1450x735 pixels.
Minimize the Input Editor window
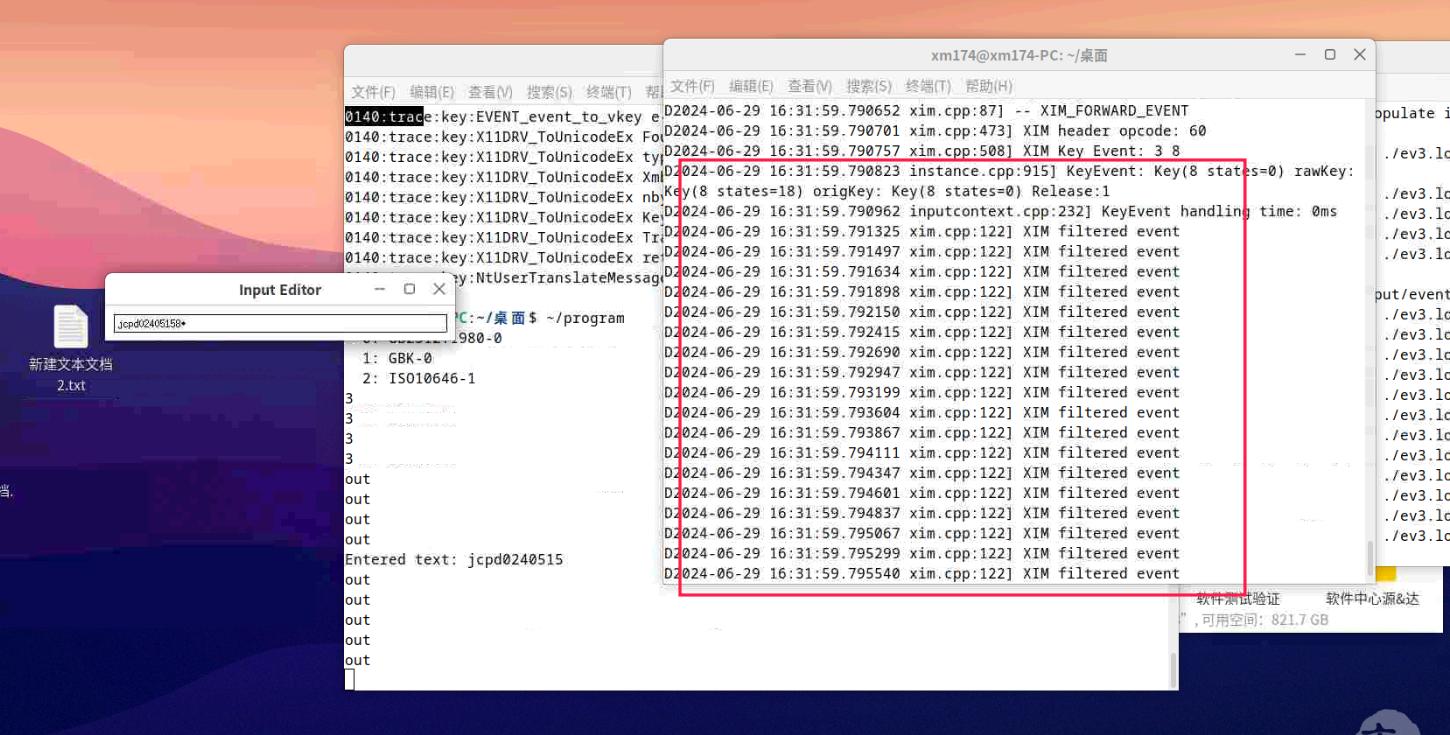coord(380,289)
